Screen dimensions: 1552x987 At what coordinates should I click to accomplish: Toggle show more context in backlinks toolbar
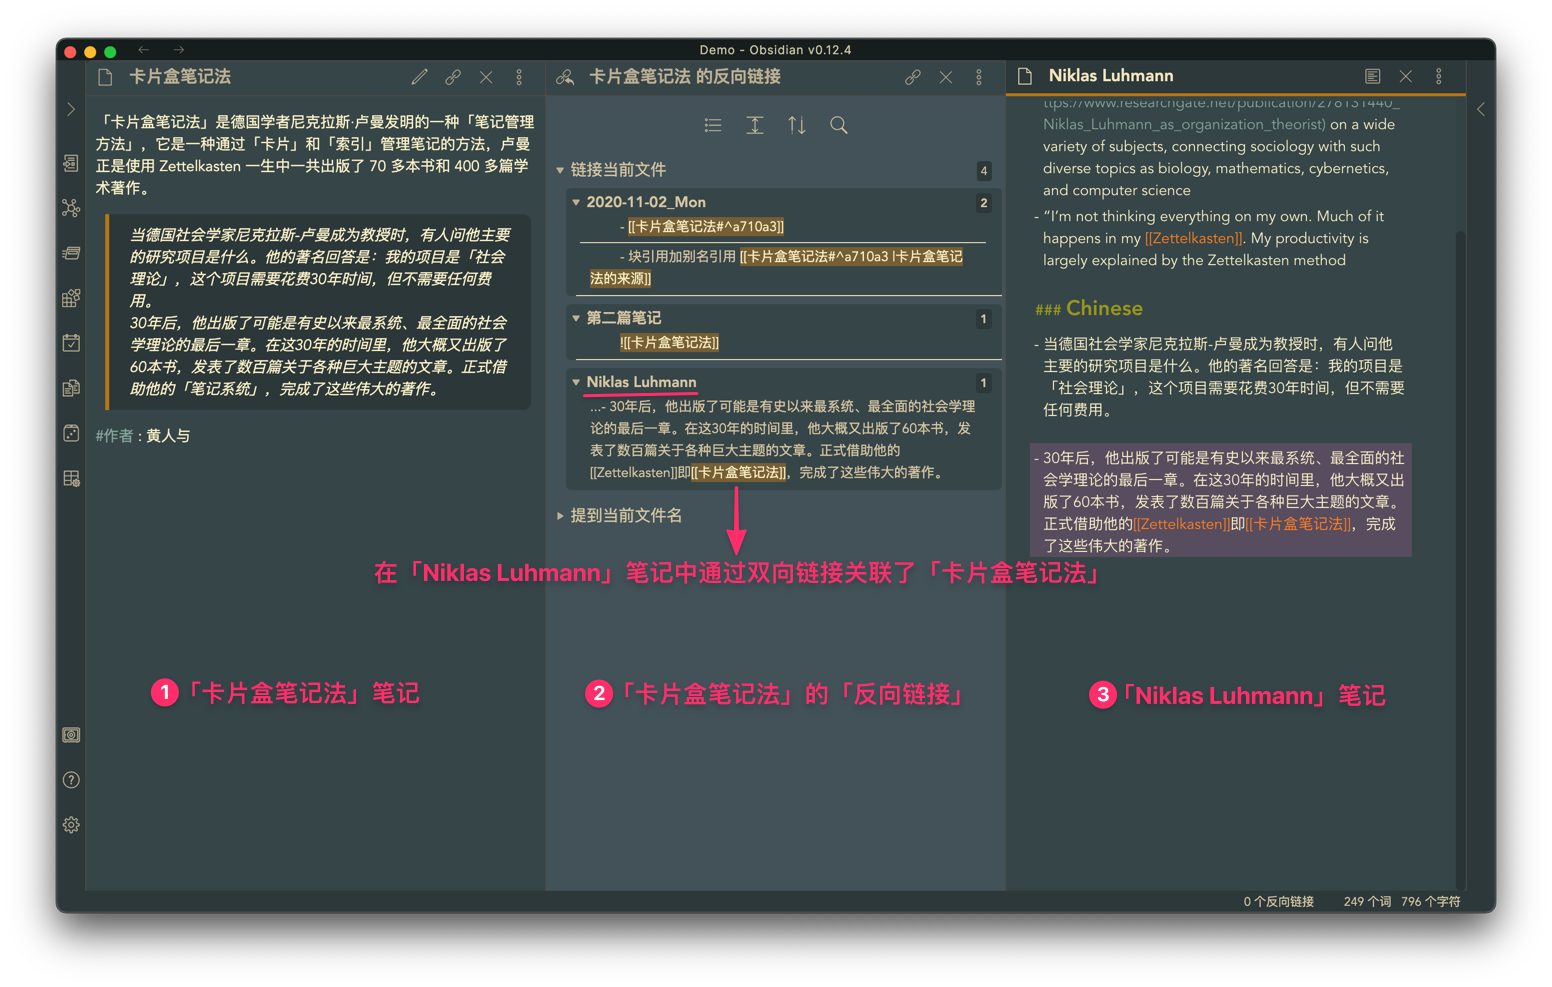(x=755, y=125)
